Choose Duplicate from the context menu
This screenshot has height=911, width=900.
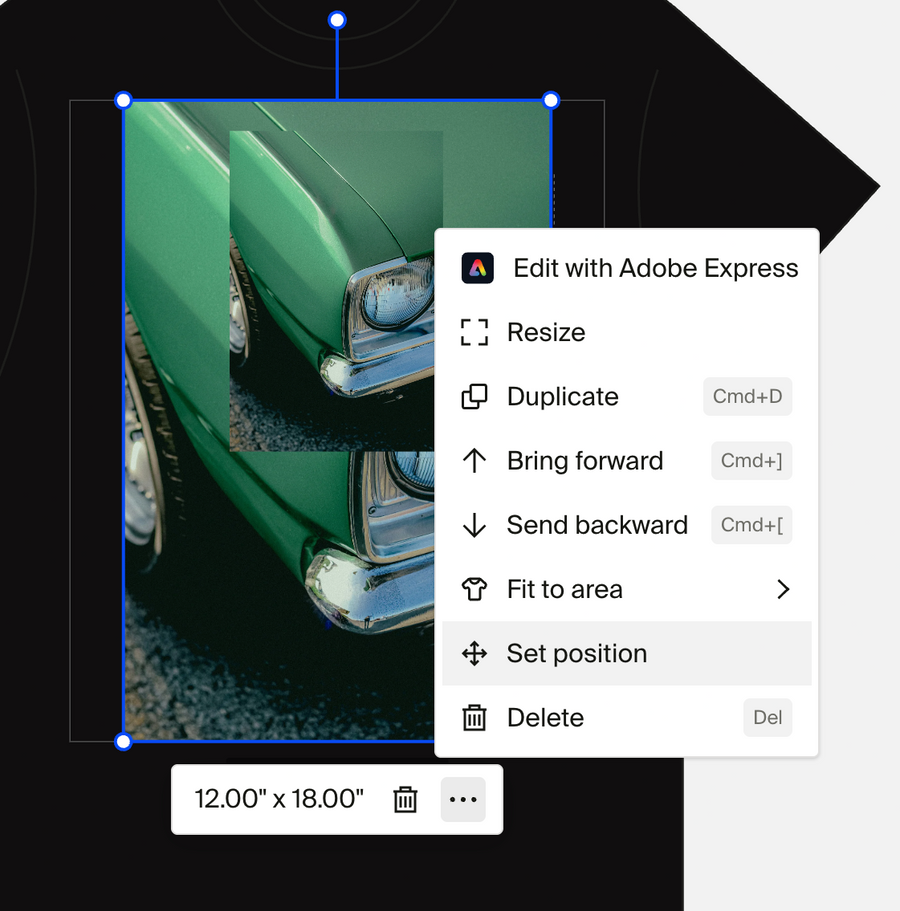click(562, 396)
